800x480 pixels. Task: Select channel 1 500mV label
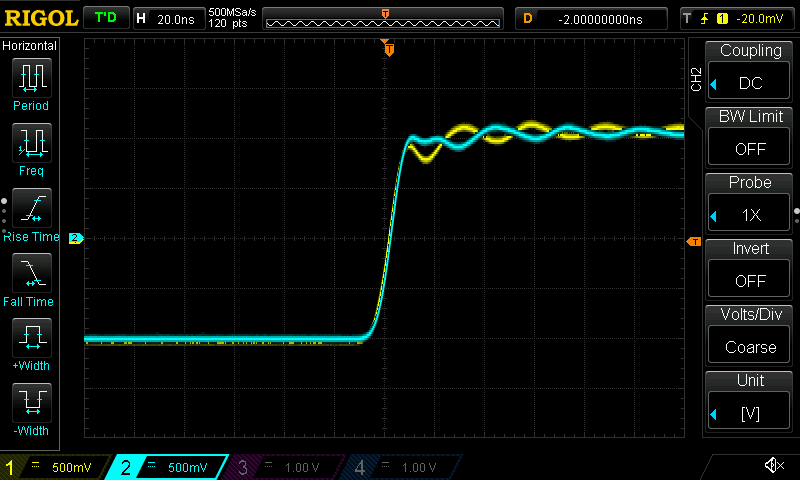pos(55,467)
